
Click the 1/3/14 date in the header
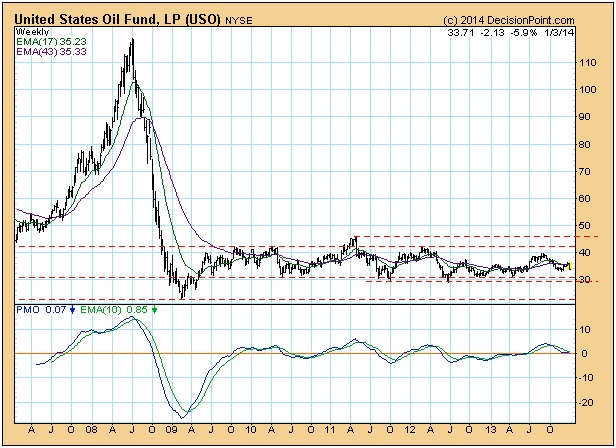(x=584, y=31)
